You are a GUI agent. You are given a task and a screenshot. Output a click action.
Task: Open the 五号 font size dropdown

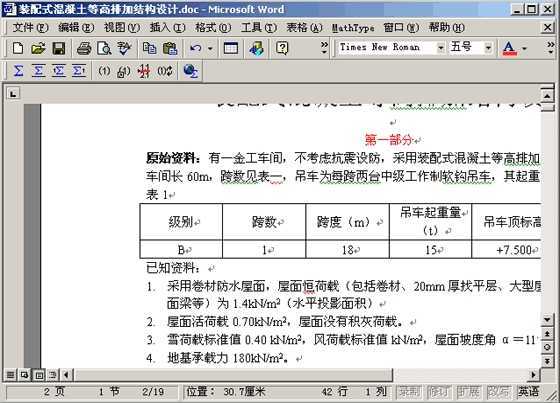488,48
